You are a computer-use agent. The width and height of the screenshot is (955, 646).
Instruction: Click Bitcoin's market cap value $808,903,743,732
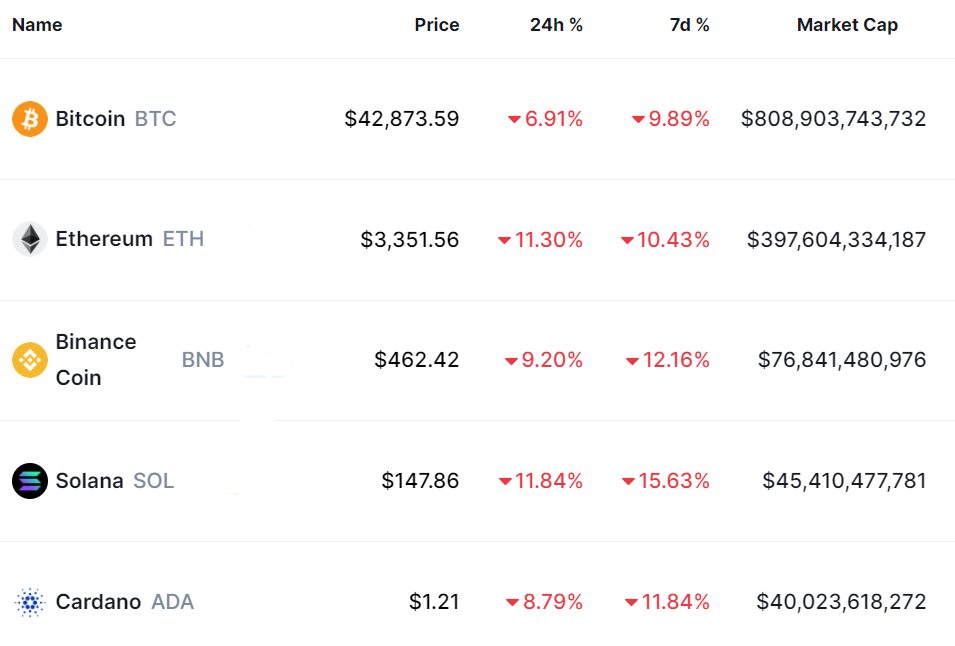coord(833,119)
